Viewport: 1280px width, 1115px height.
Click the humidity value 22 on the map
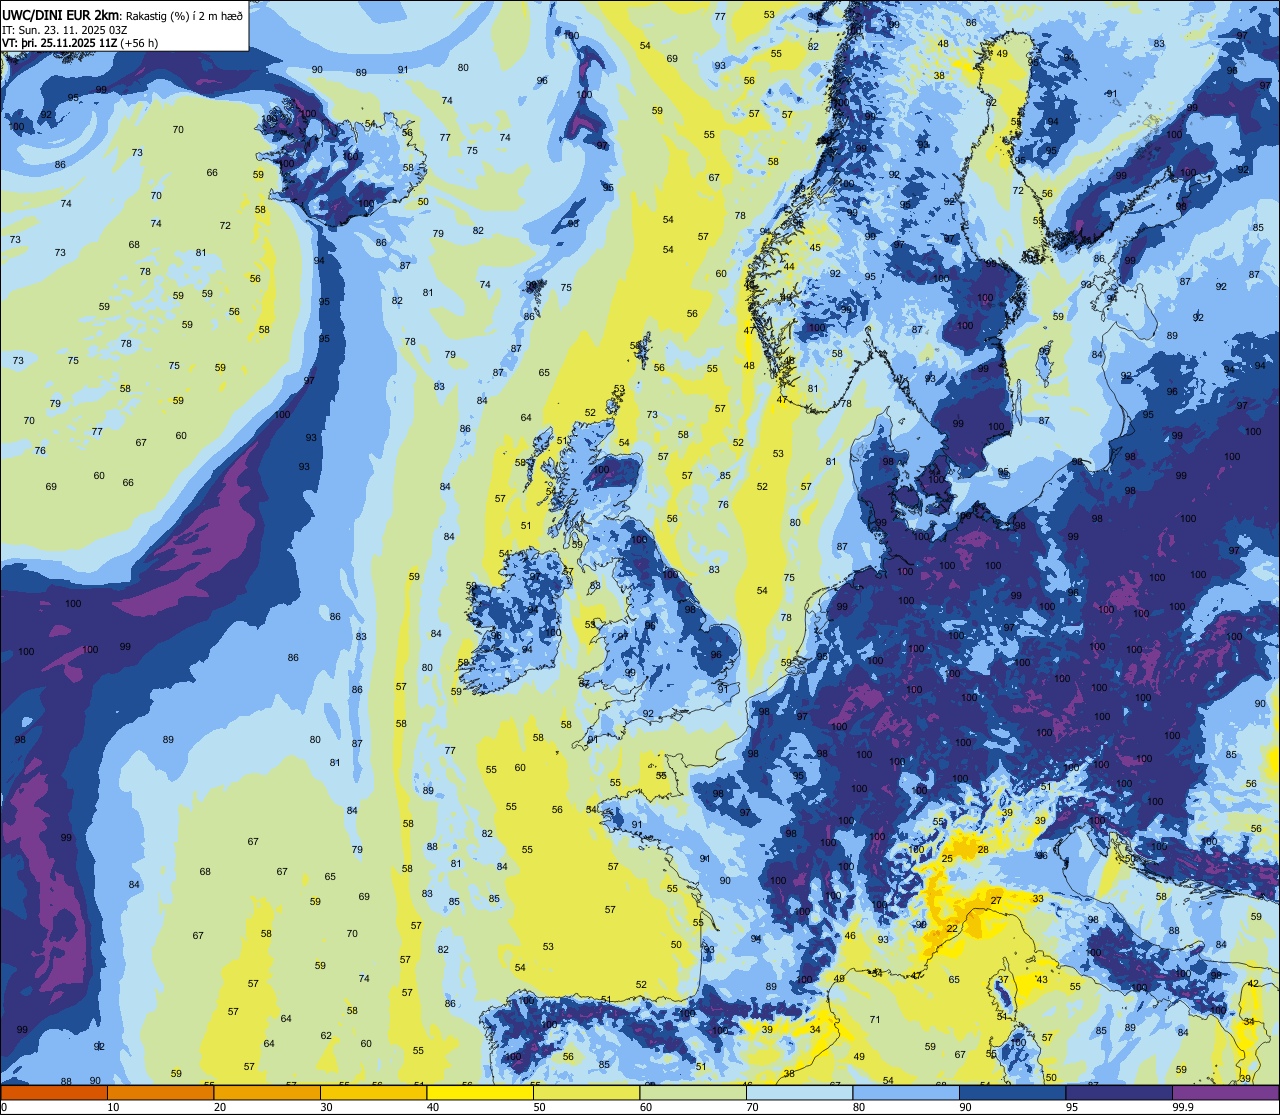click(x=952, y=929)
